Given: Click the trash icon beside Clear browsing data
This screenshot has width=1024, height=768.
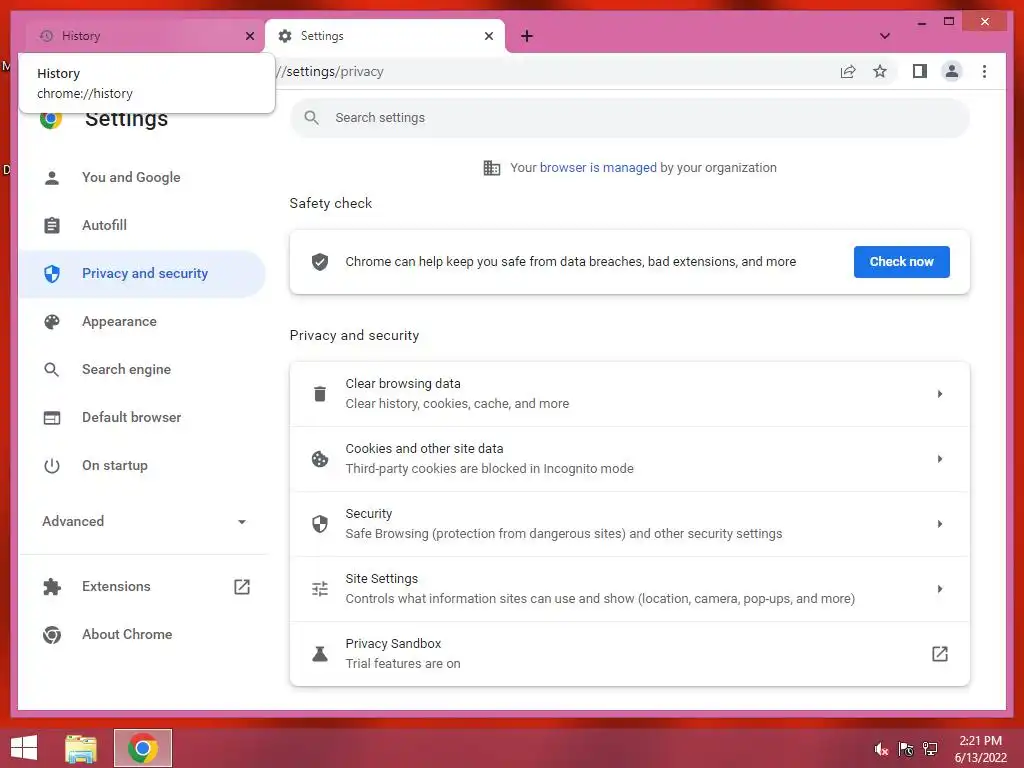Looking at the screenshot, I should 320,394.
